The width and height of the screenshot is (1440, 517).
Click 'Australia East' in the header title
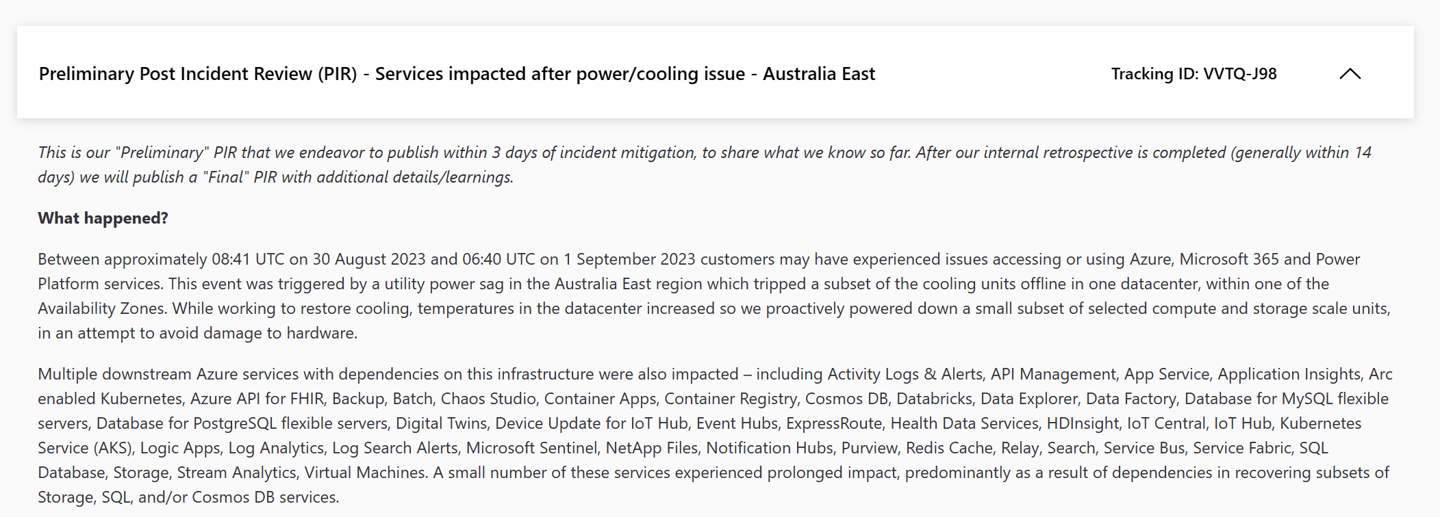pos(819,74)
